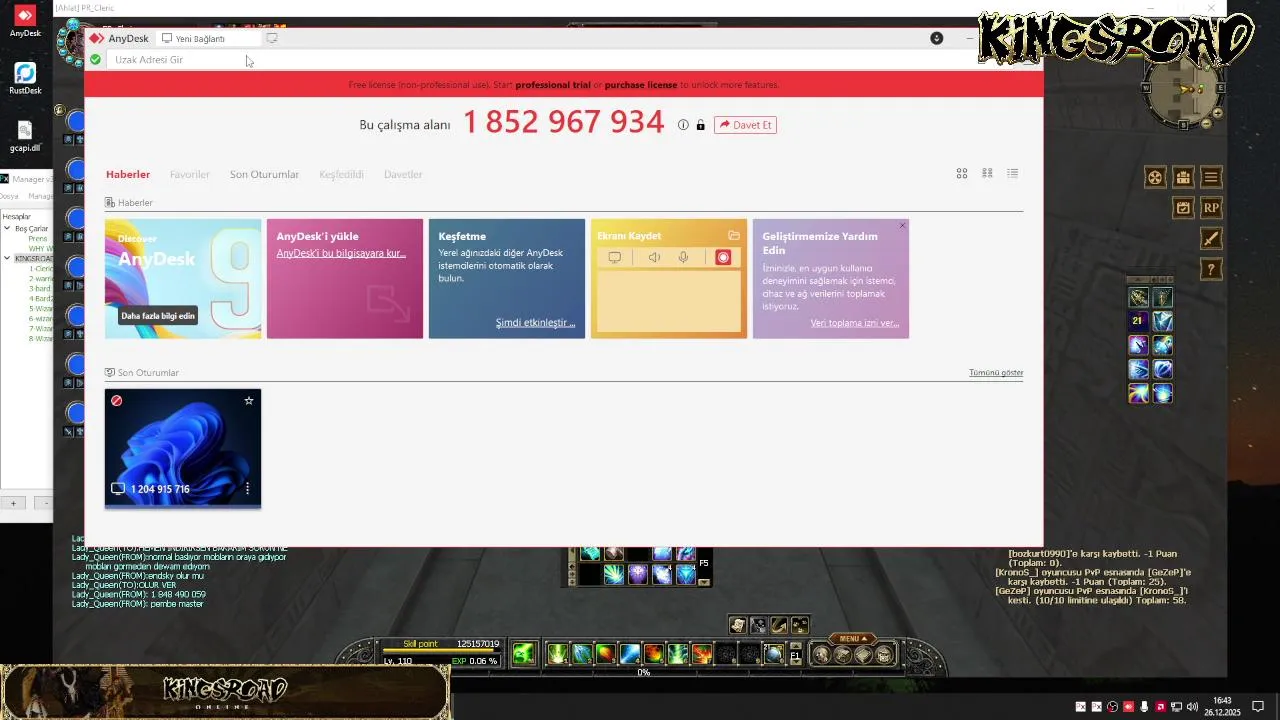Start screen recording with red record button
The image size is (1280, 720).
pos(723,257)
